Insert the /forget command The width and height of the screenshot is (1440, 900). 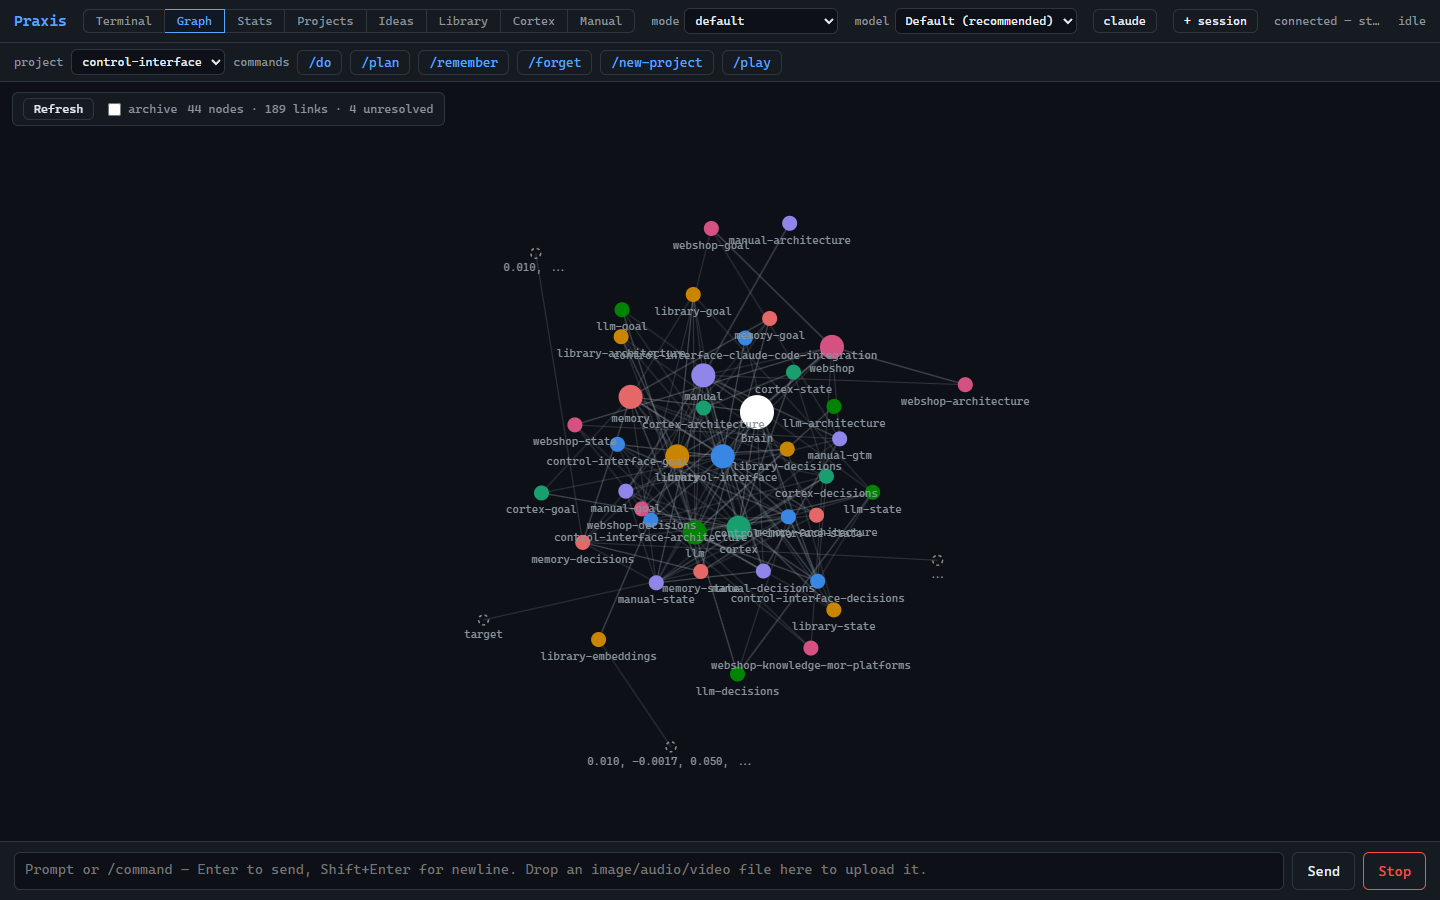point(554,62)
